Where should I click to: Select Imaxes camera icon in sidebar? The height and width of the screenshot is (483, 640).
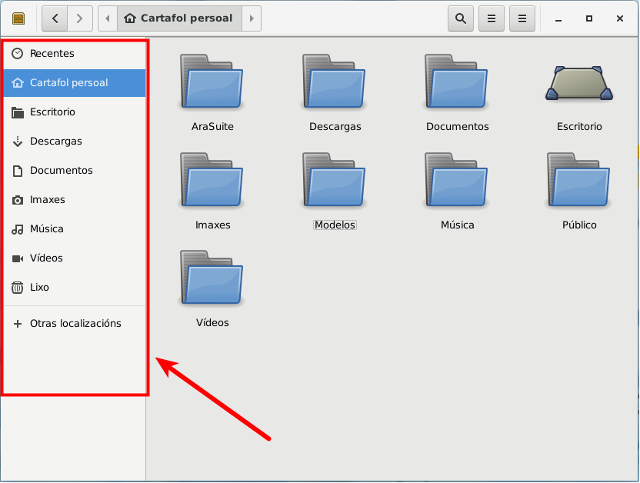pyautogui.click(x=17, y=200)
